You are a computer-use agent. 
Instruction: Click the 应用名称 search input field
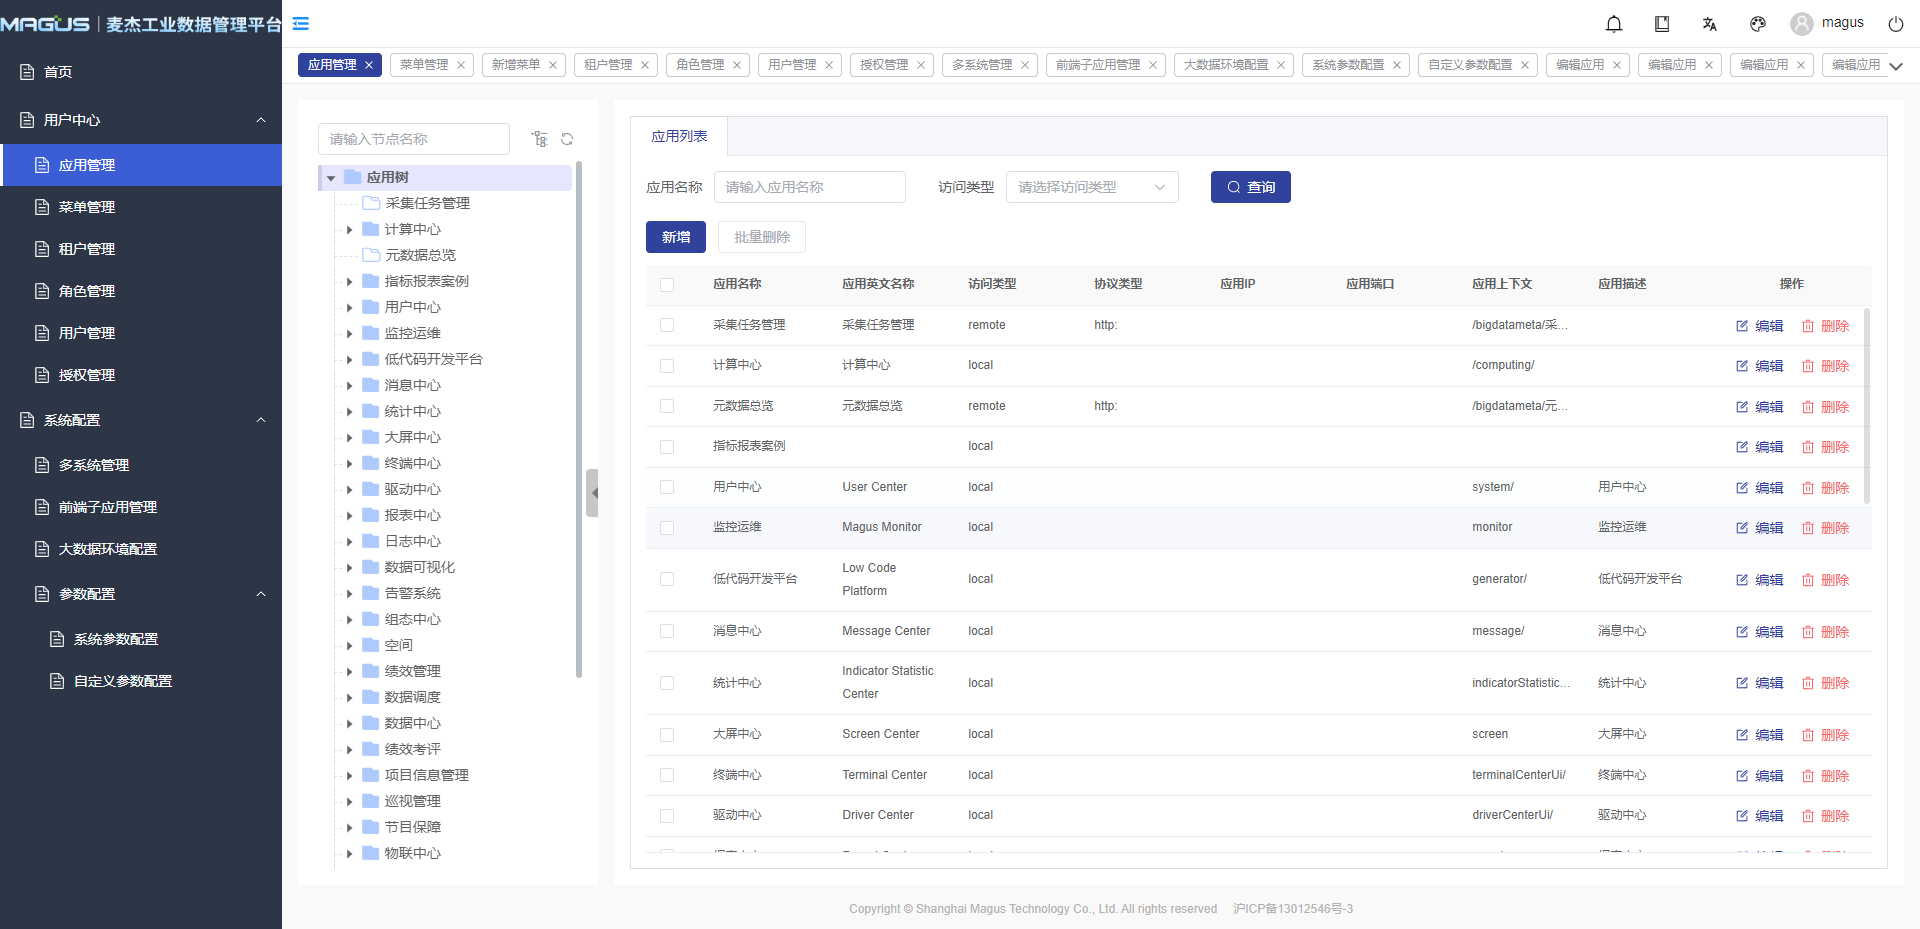click(809, 187)
